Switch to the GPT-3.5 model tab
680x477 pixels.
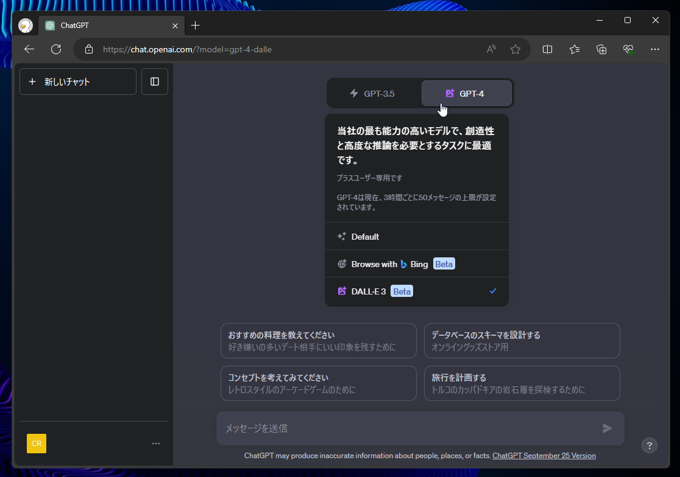click(x=374, y=93)
